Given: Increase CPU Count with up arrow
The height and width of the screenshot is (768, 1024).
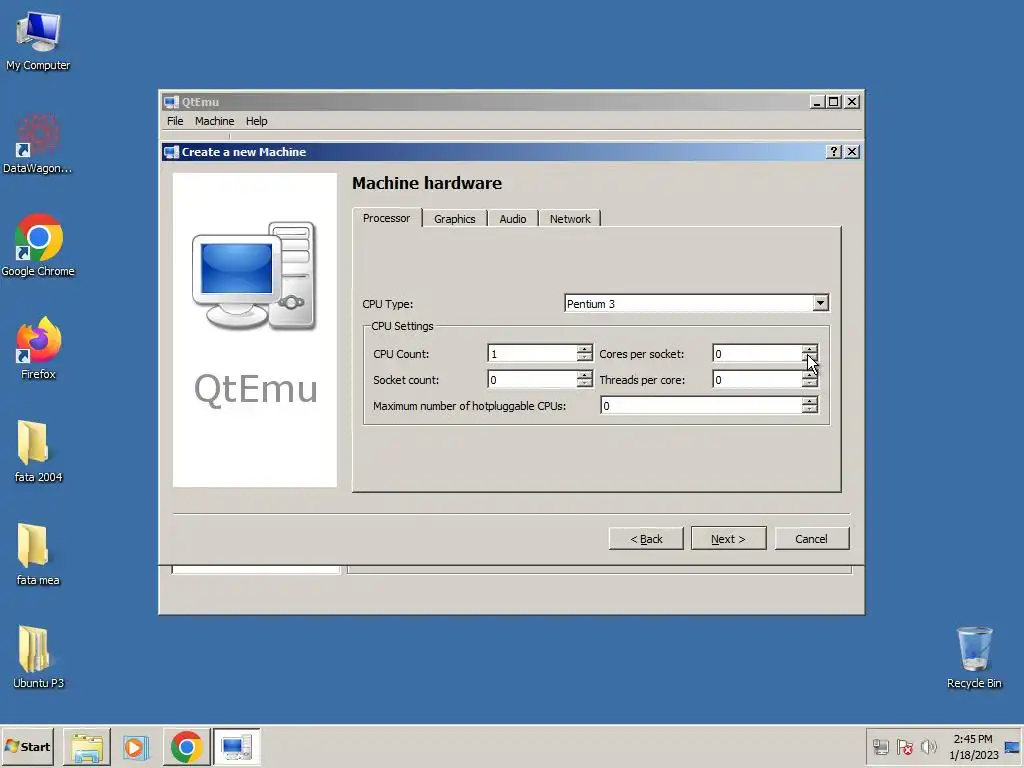Looking at the screenshot, I should pyautogui.click(x=584, y=349).
